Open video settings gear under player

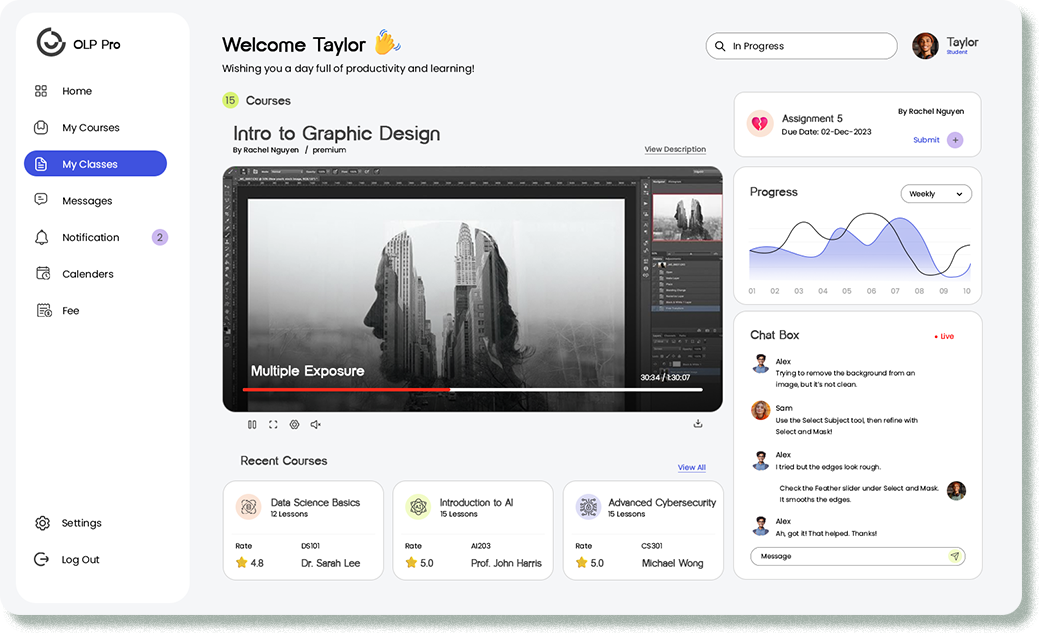pos(294,424)
